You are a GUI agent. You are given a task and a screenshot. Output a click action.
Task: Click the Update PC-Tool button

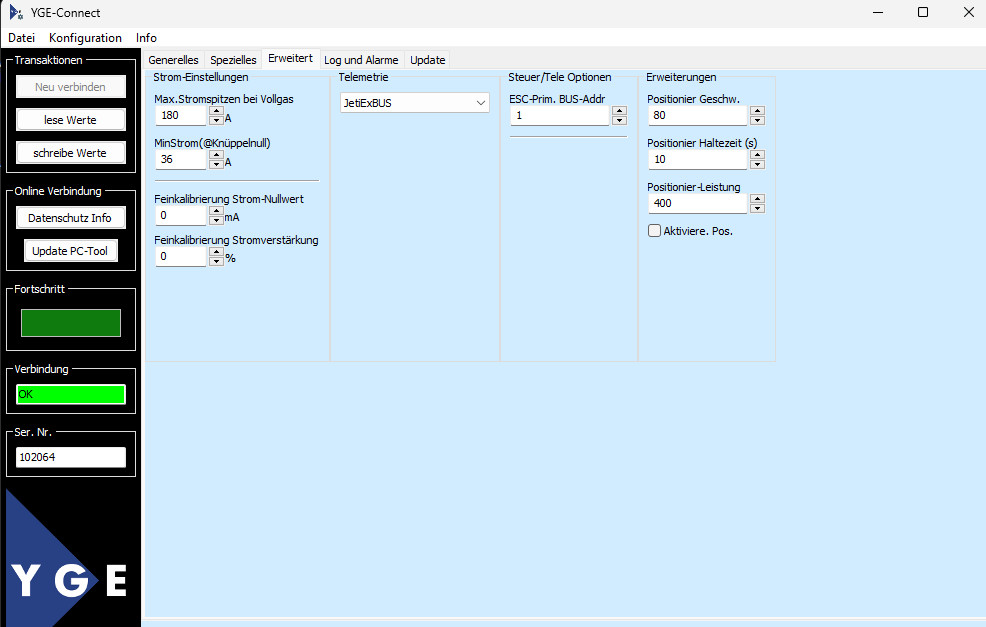70,251
